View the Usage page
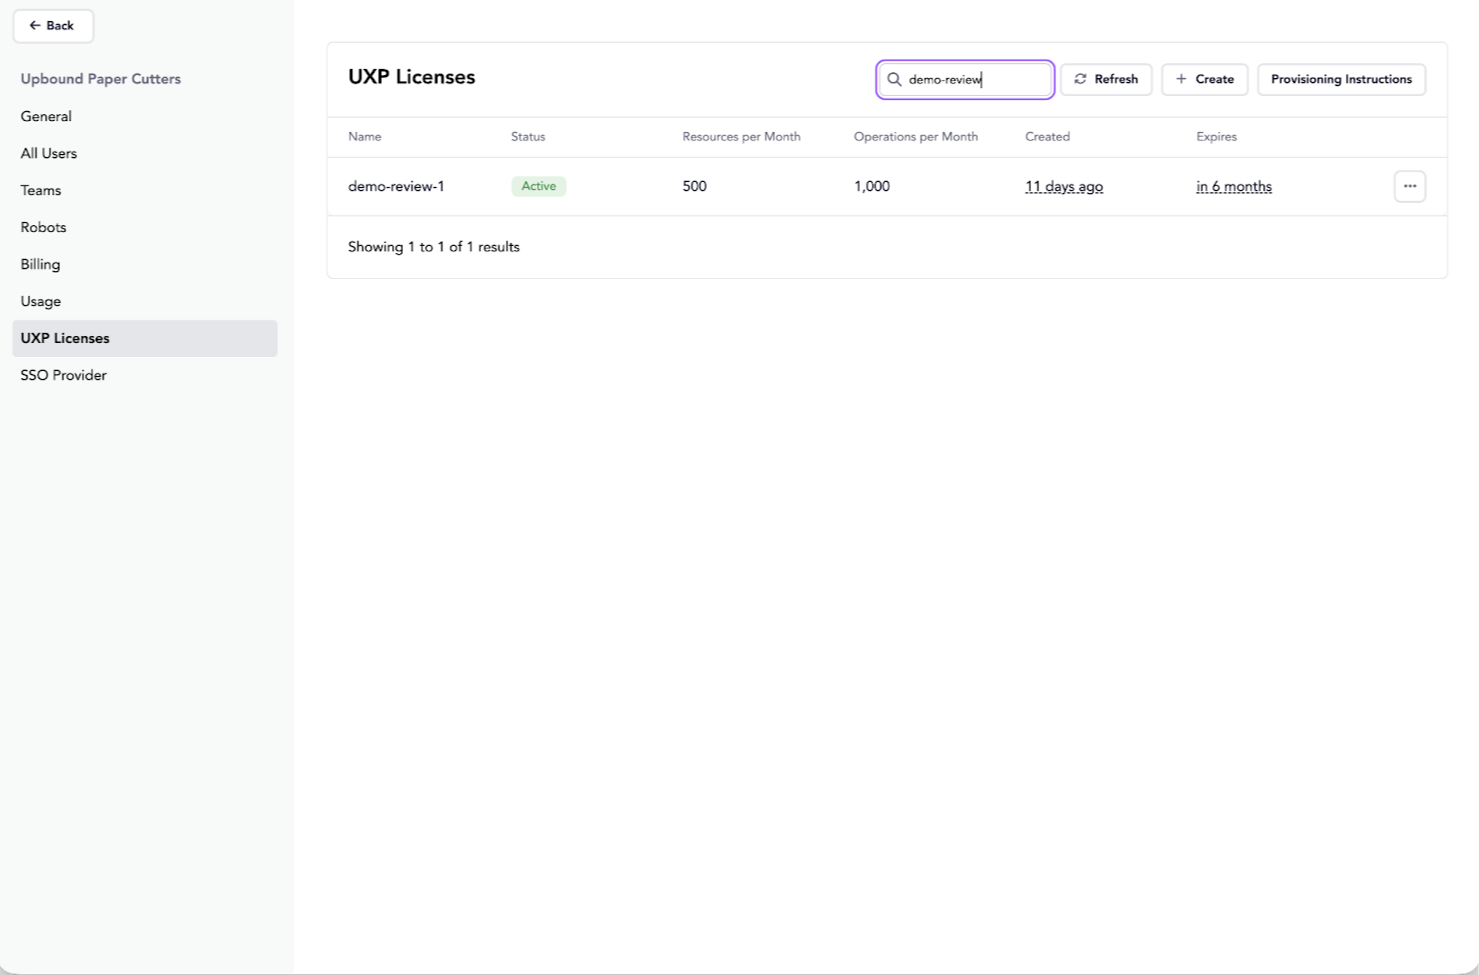1479x975 pixels. point(41,301)
